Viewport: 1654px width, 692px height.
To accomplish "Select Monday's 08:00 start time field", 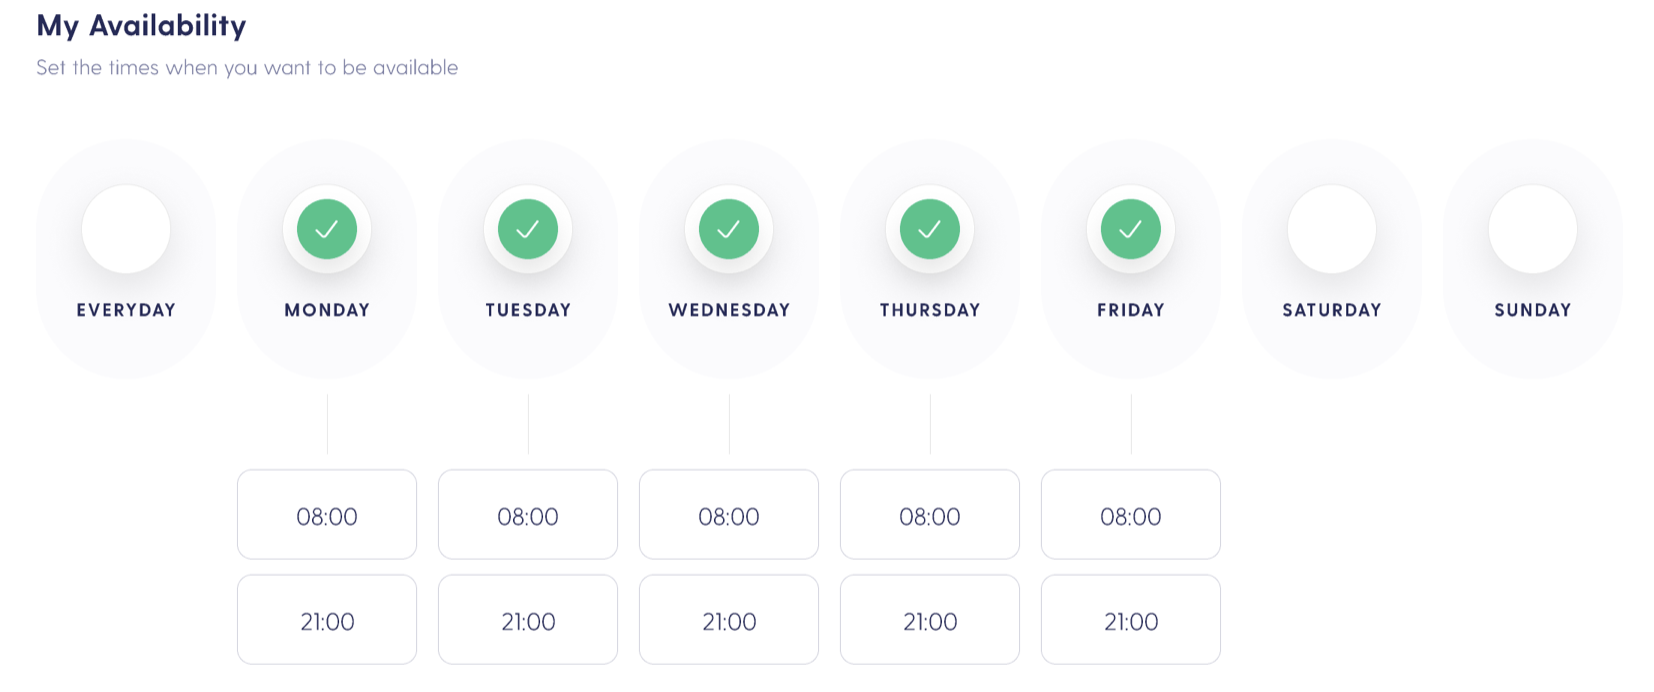I will [327, 515].
